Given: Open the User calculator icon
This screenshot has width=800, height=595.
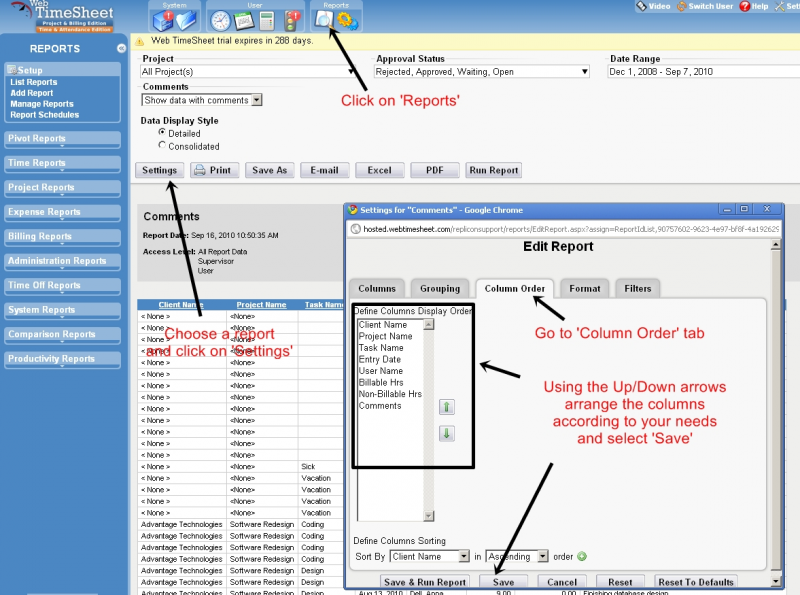Looking at the screenshot, I should tap(267, 21).
